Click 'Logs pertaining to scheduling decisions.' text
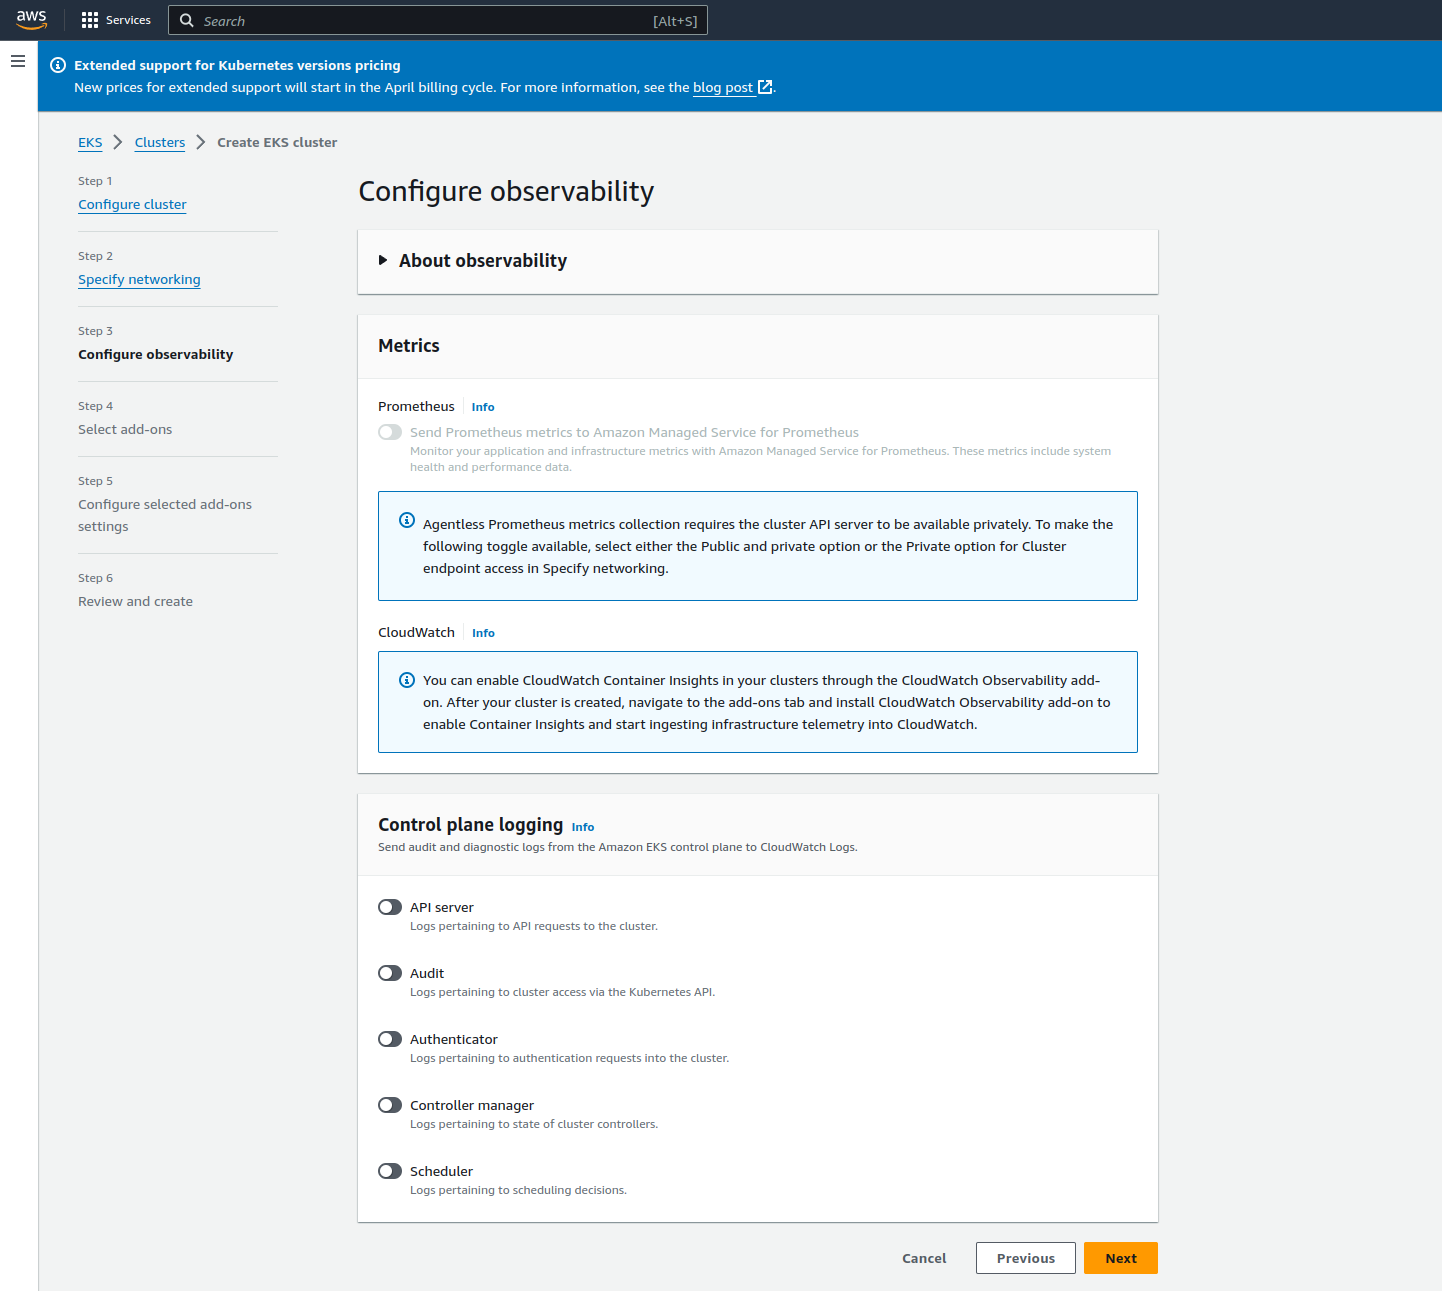The width and height of the screenshot is (1442, 1291). click(x=518, y=1190)
